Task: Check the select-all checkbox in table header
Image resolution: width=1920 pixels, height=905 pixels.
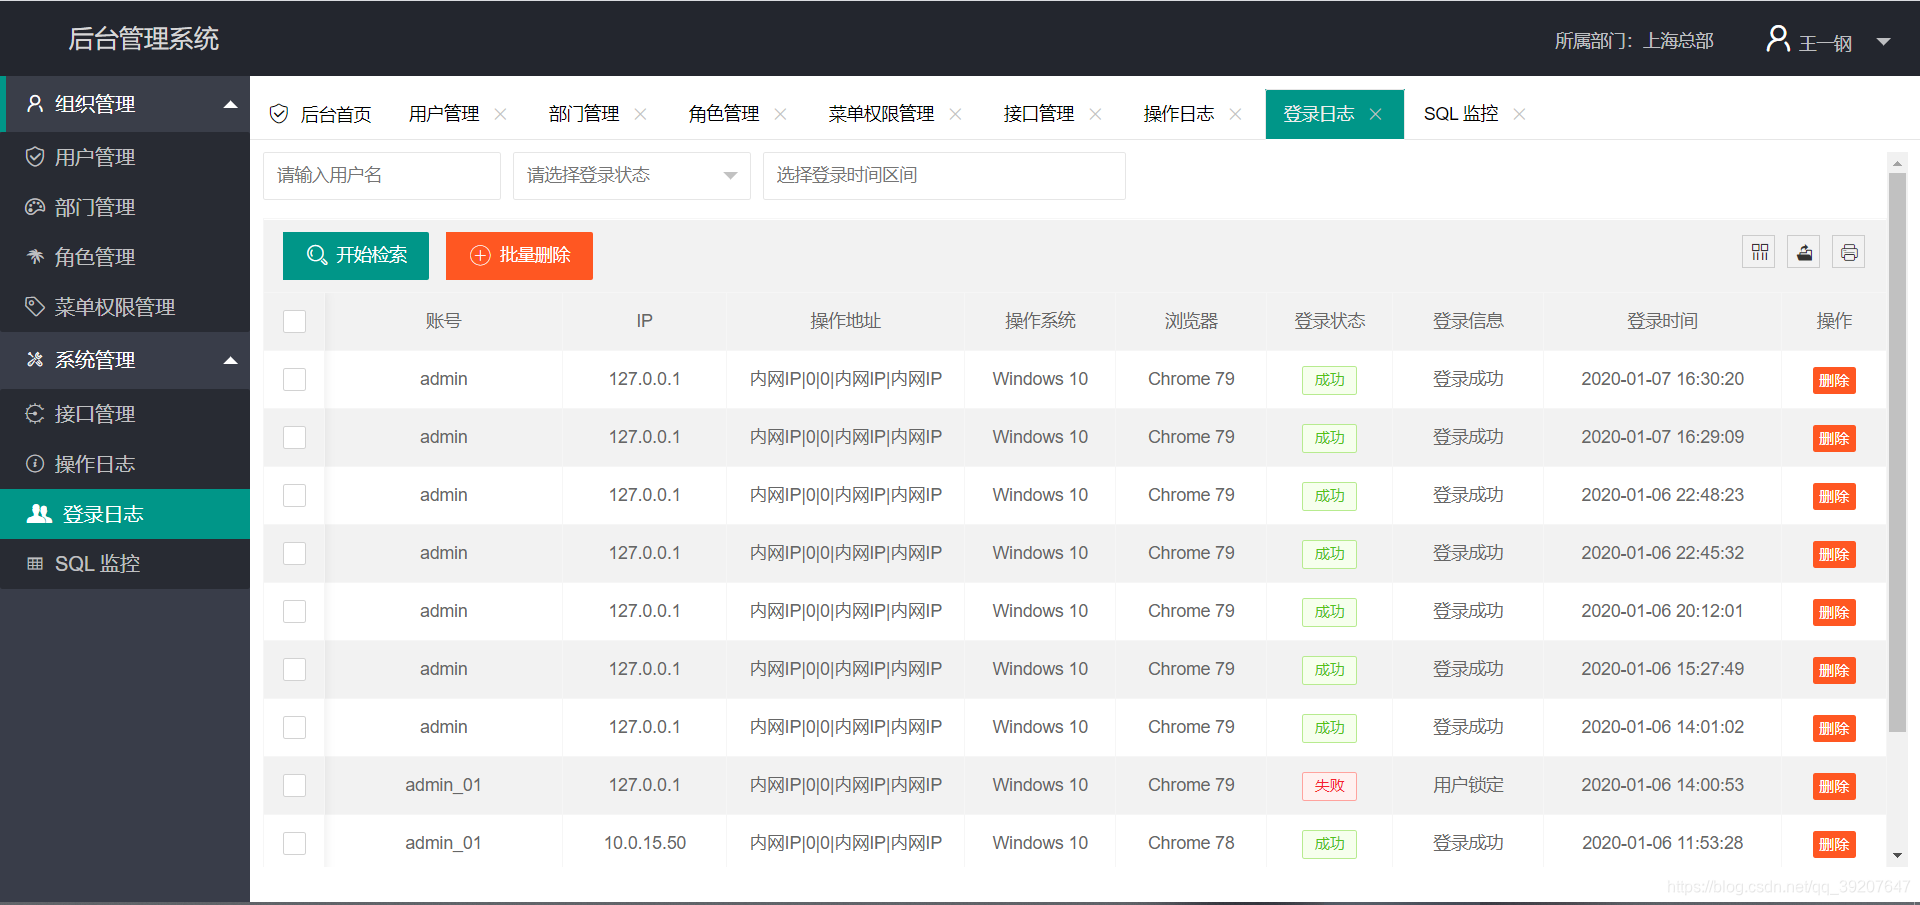Action: (x=294, y=321)
